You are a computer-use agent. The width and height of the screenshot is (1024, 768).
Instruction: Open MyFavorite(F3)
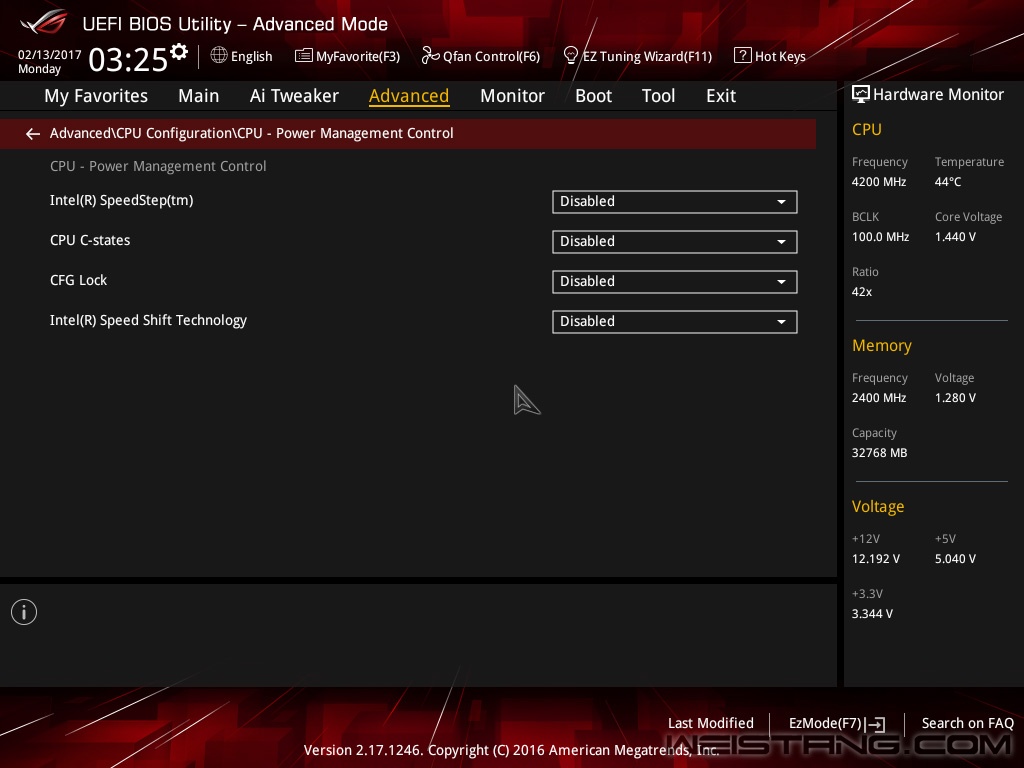point(347,56)
